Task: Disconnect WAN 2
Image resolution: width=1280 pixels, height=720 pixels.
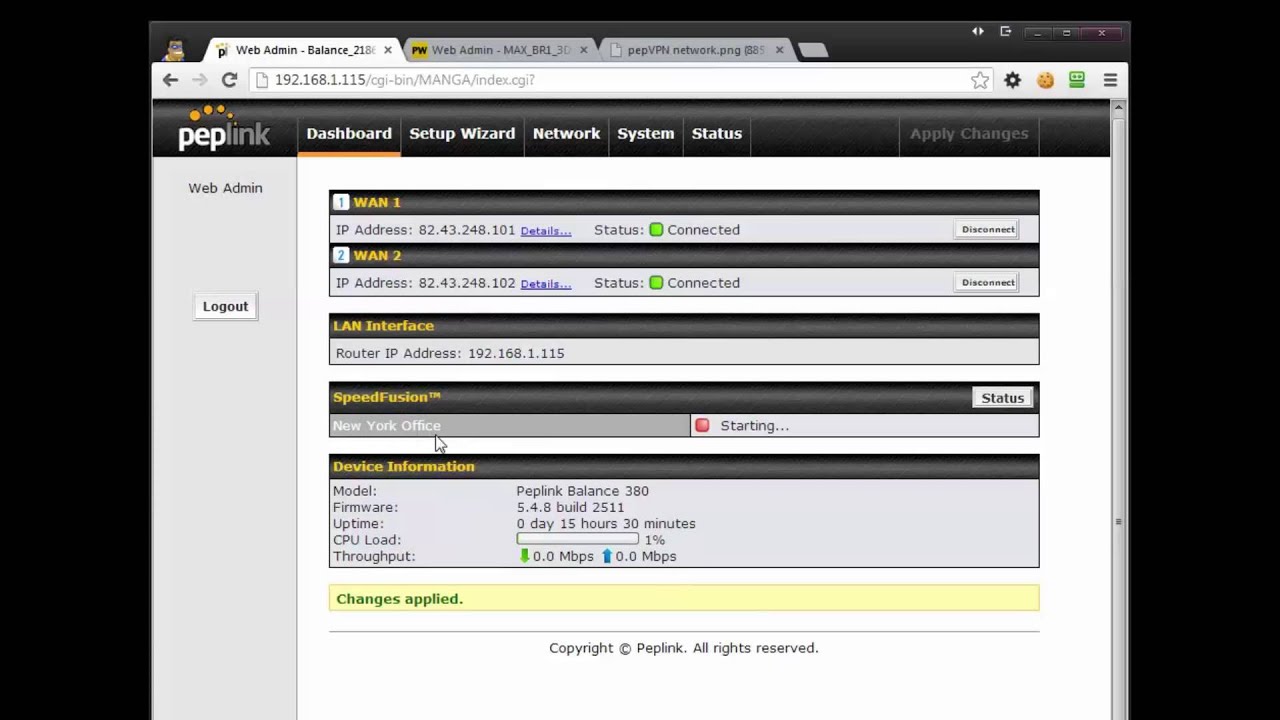Action: pos(988,283)
